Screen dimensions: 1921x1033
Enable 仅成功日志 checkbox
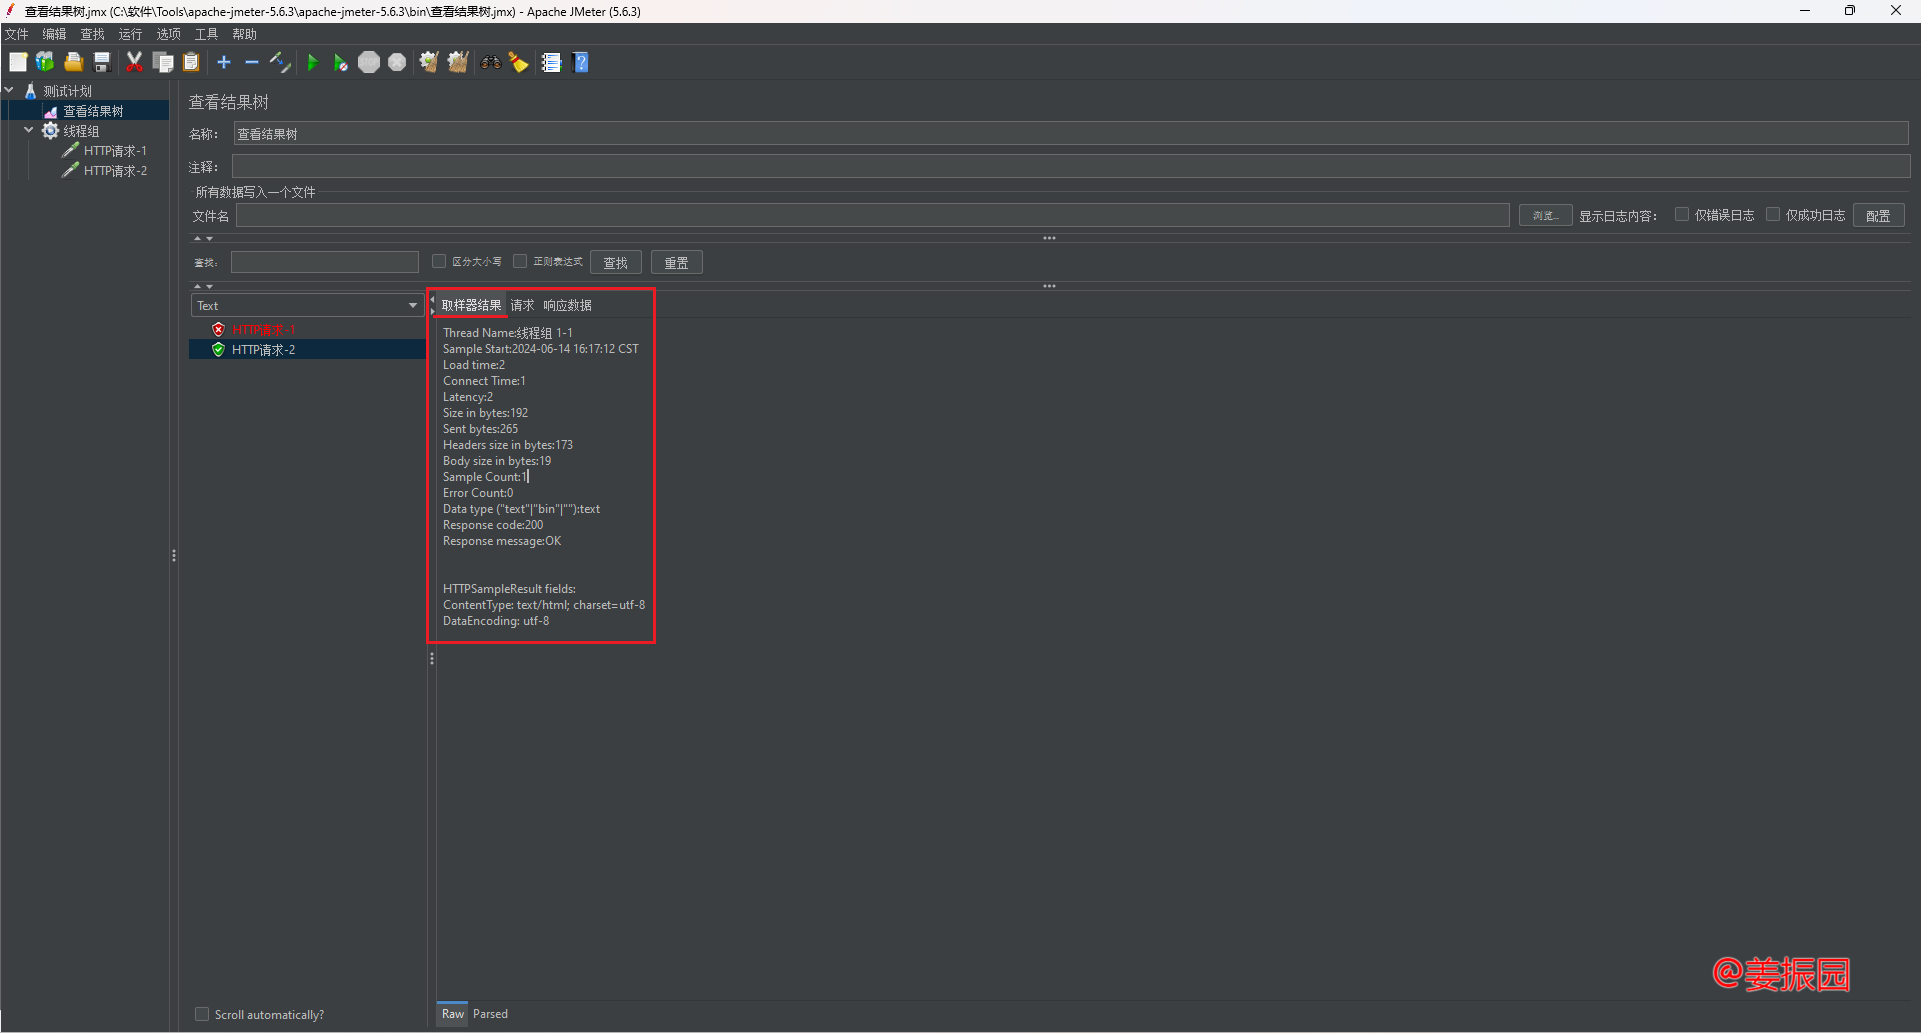[1773, 214]
